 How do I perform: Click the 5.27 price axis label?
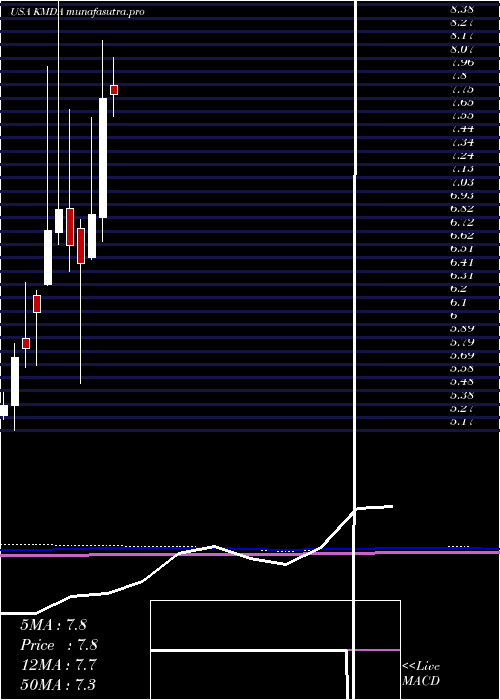[x=462, y=408]
